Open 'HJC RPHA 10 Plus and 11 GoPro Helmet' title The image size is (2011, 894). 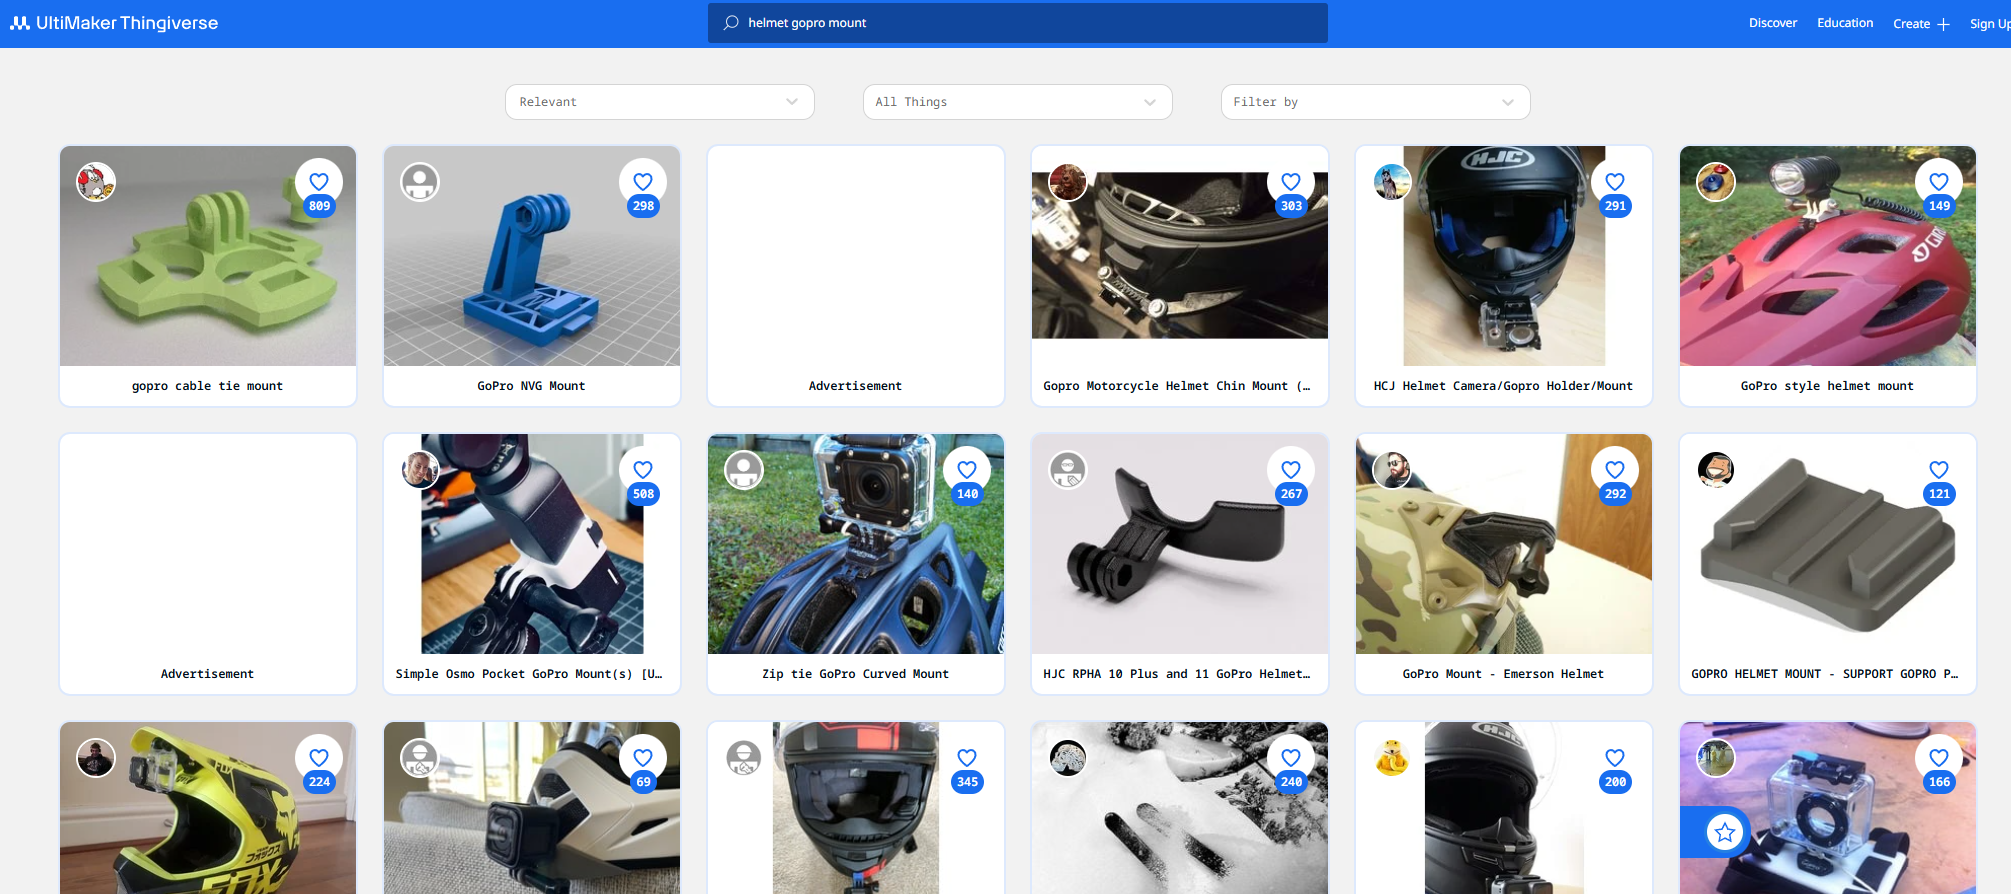(1177, 674)
